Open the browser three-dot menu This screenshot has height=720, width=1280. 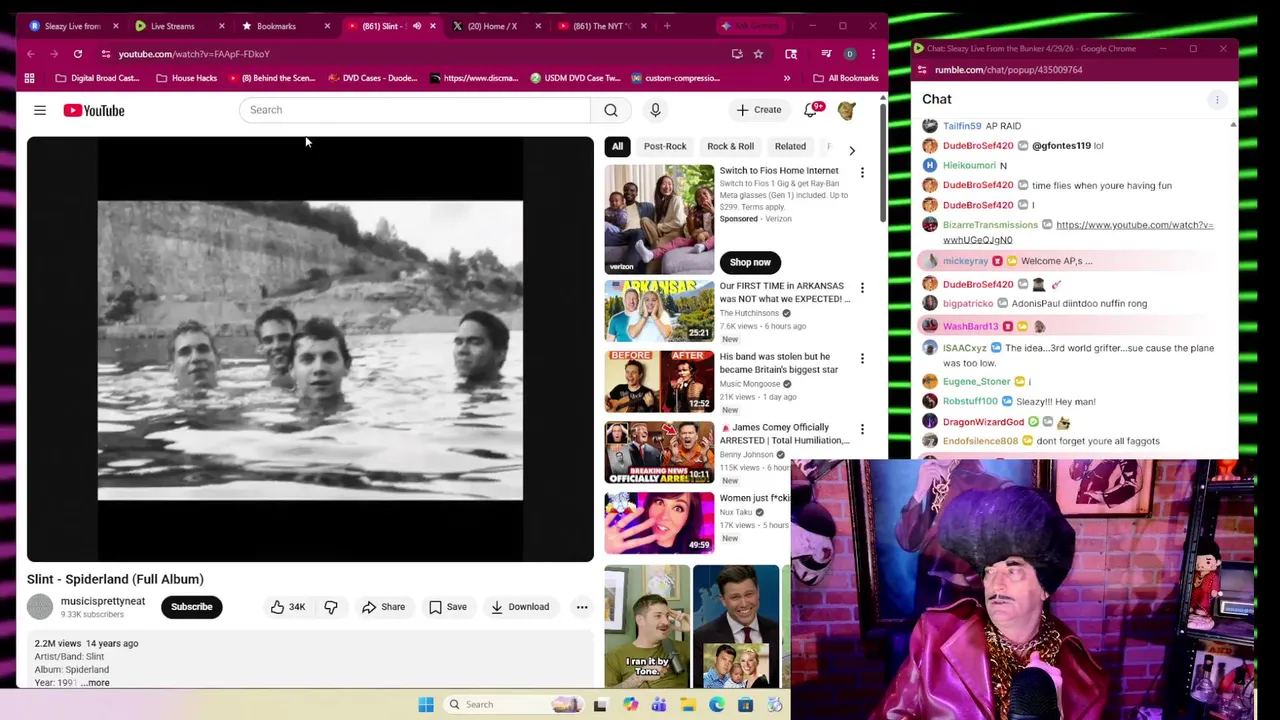coord(873,54)
